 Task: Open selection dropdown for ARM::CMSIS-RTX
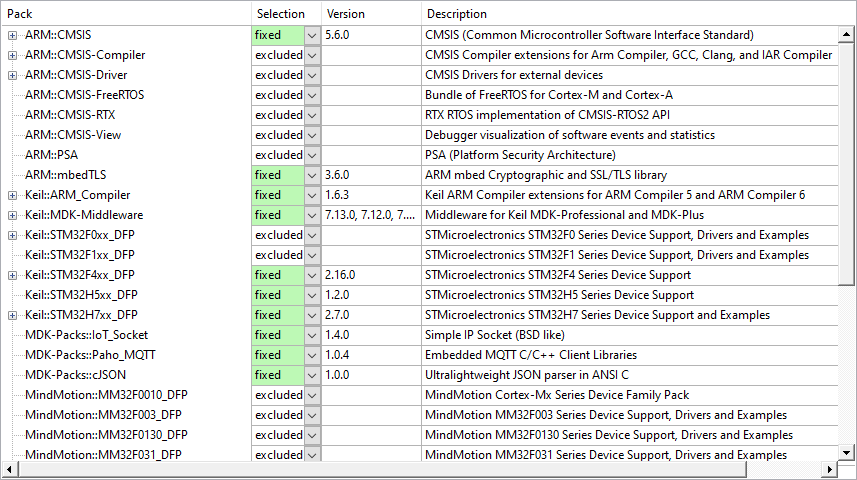[x=312, y=115]
